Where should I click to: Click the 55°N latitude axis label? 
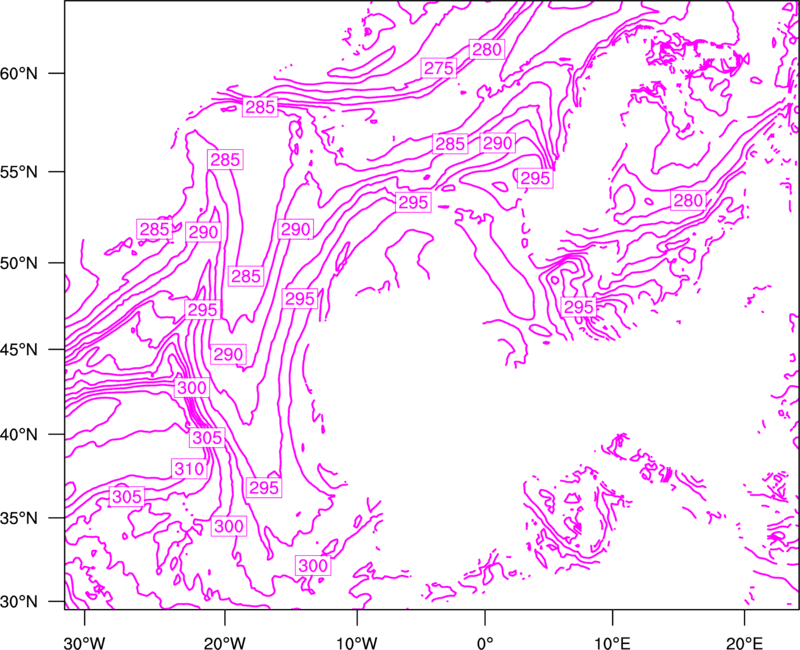click(x=19, y=172)
